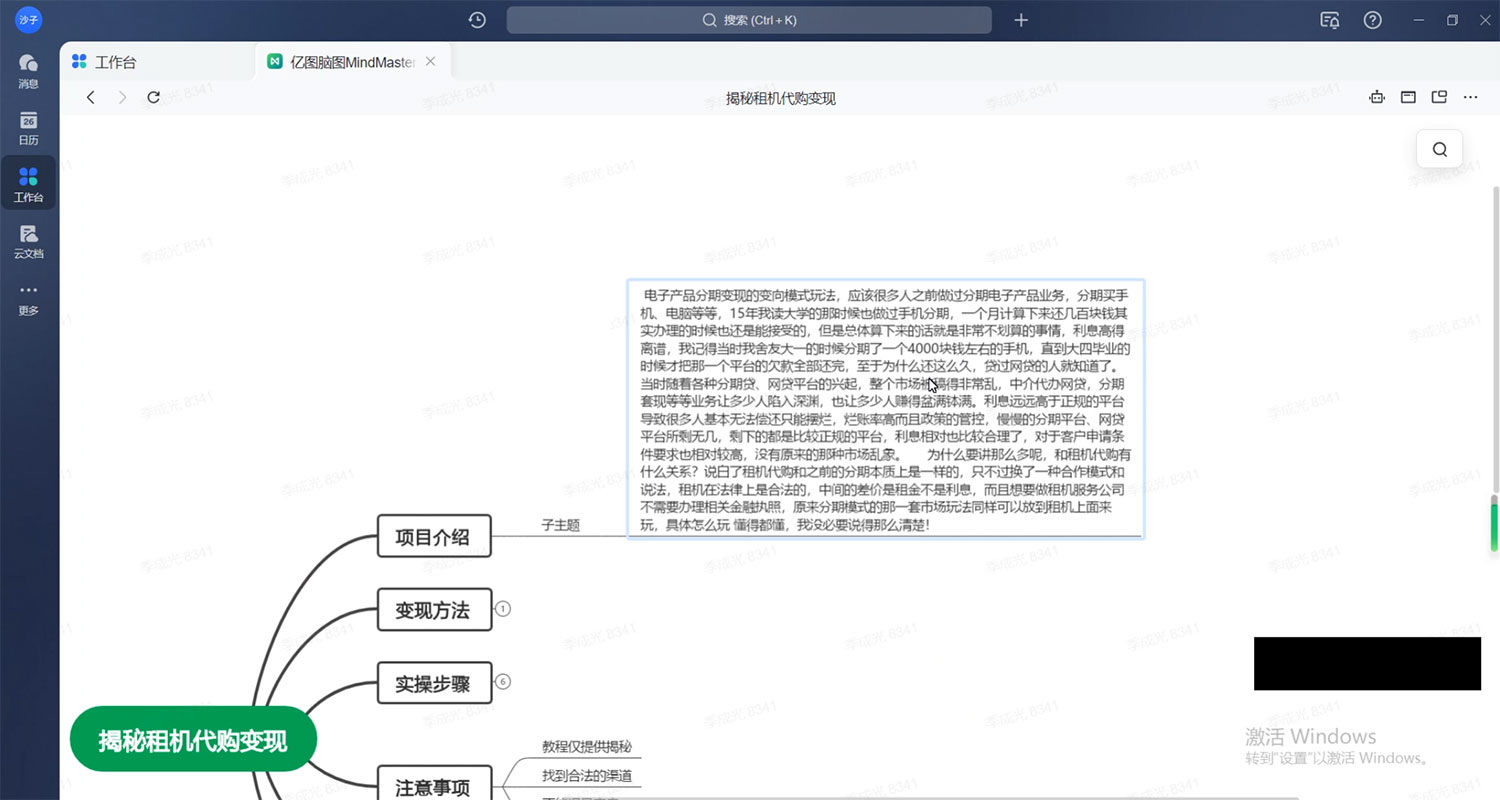The image size is (1500, 800).
Task: Open a new tab with the plus button
Action: pos(1020,20)
